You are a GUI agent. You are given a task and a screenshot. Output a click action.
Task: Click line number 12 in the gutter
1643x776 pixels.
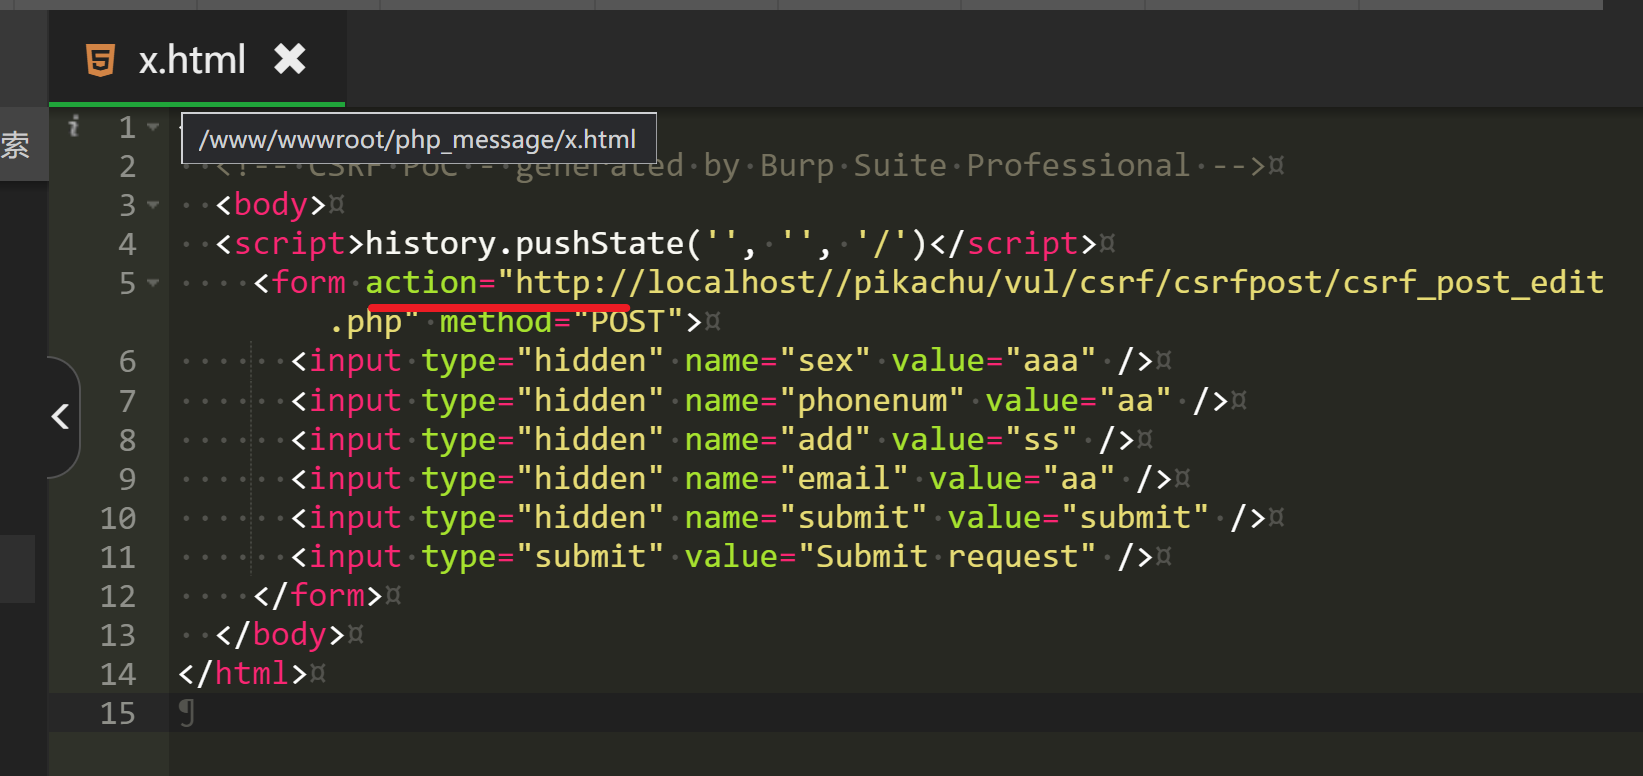click(x=117, y=596)
